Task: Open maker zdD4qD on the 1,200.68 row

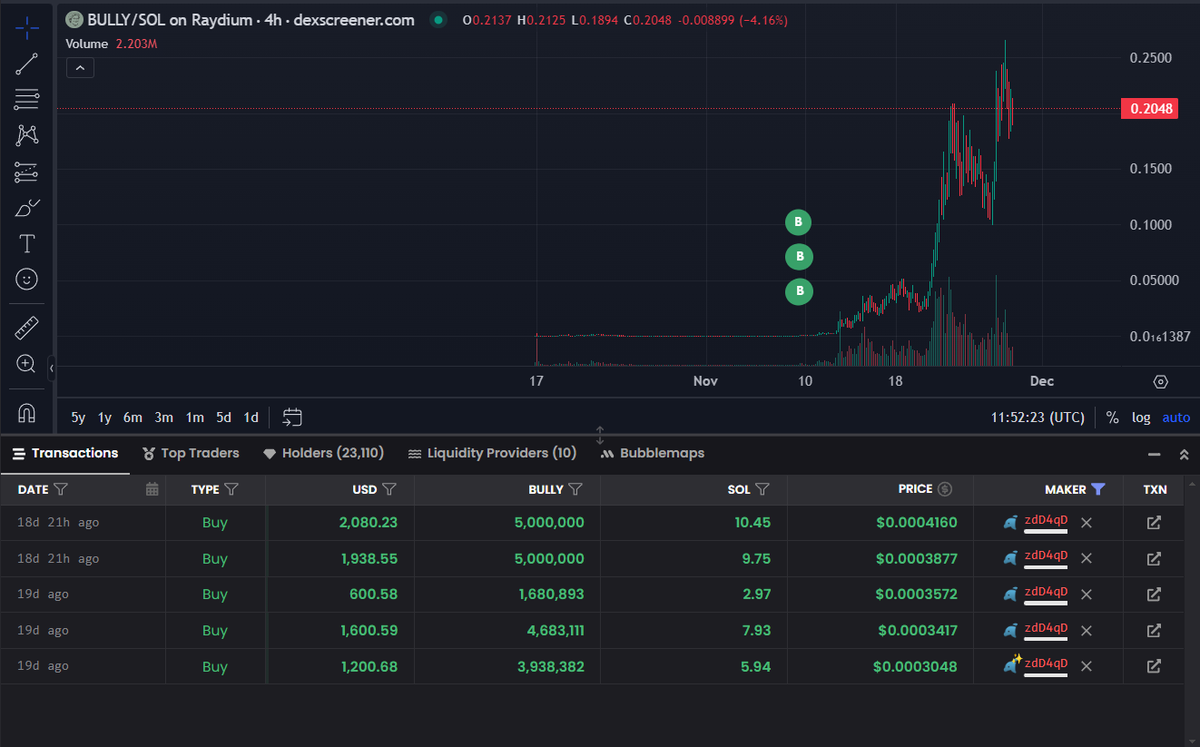Action: [x=1046, y=665]
